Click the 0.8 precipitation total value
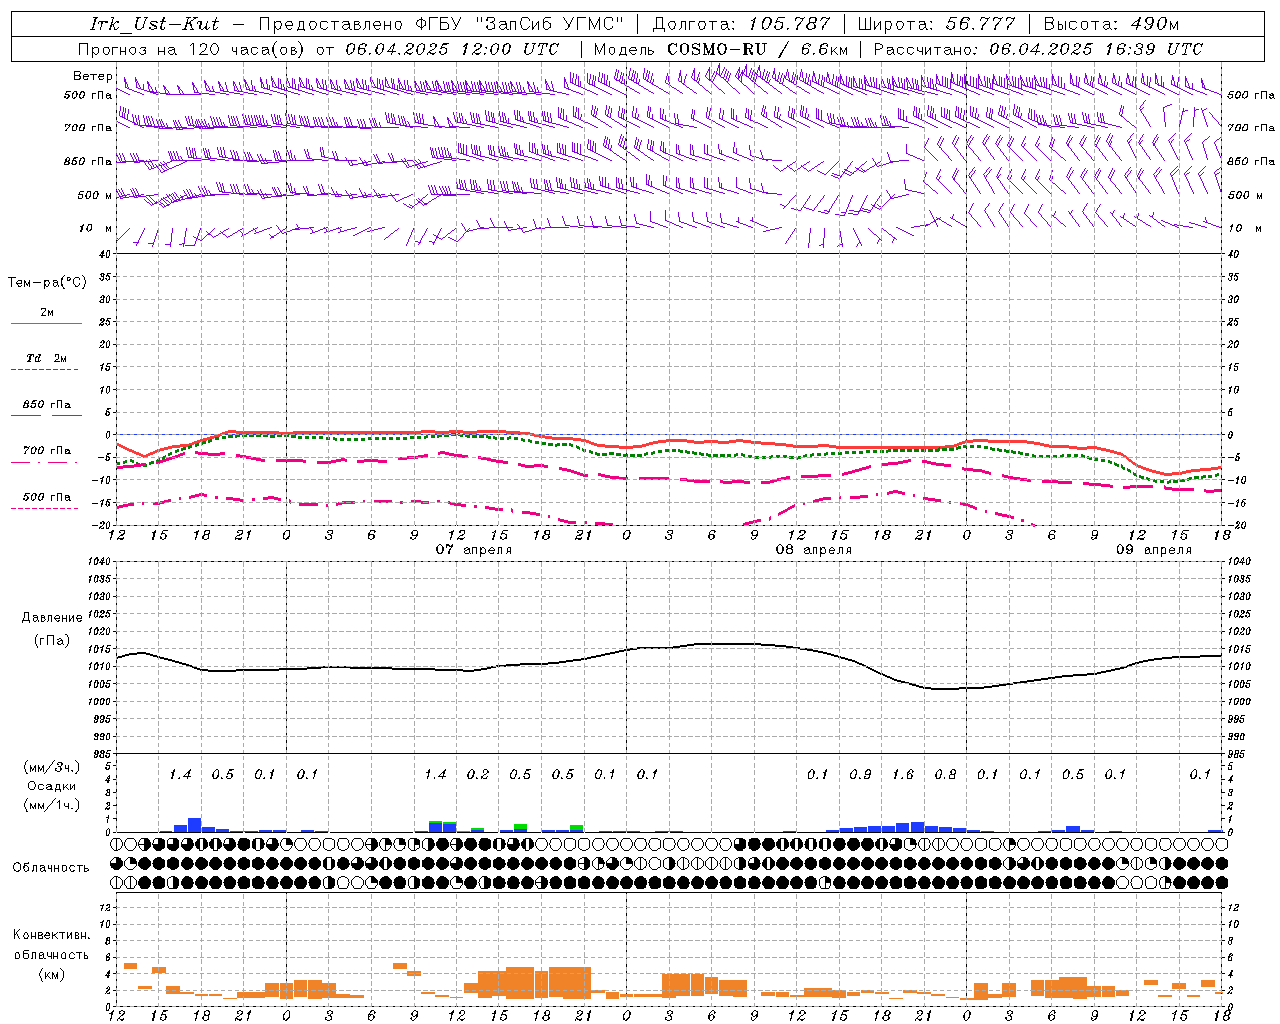The height and width of the screenshot is (1024, 1280). [x=945, y=775]
